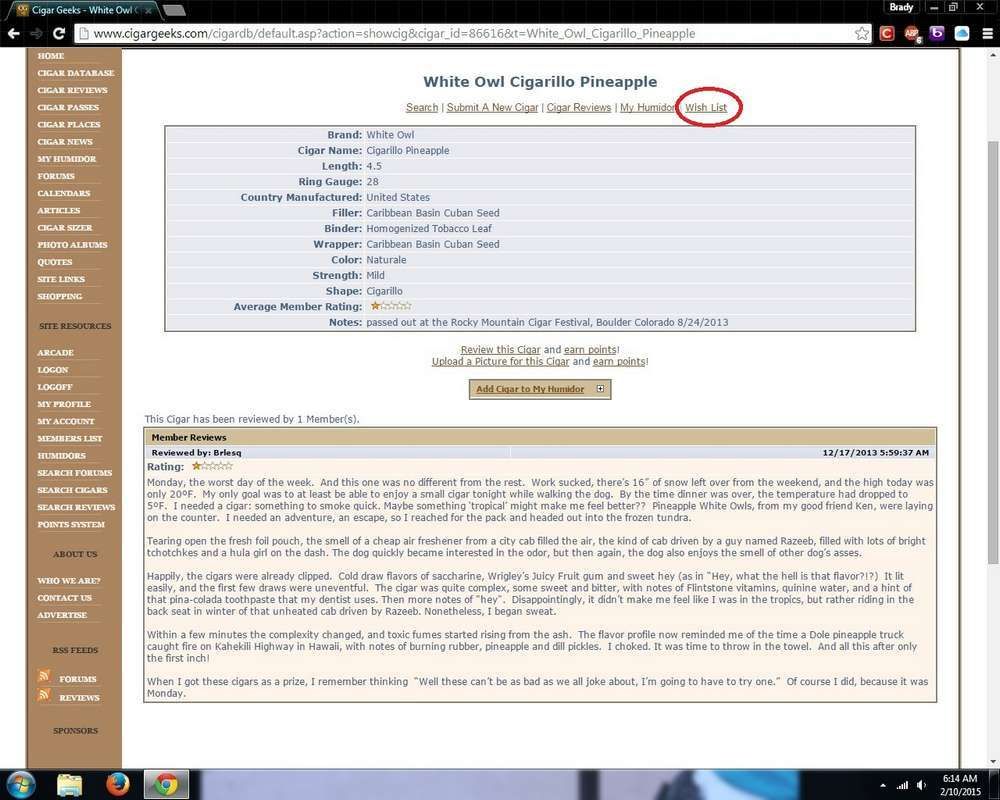Open the Search link under the title

pyautogui.click(x=422, y=107)
